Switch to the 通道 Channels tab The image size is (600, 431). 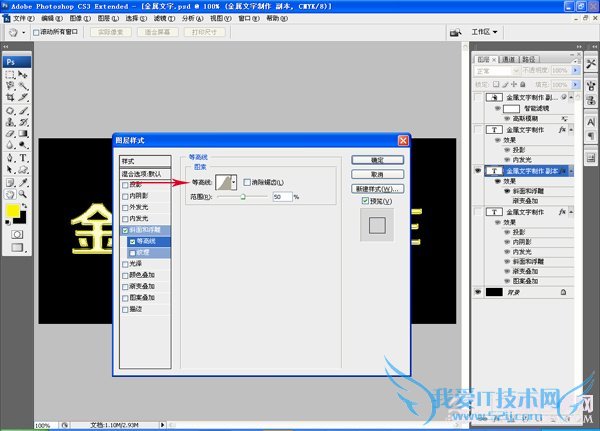(509, 59)
